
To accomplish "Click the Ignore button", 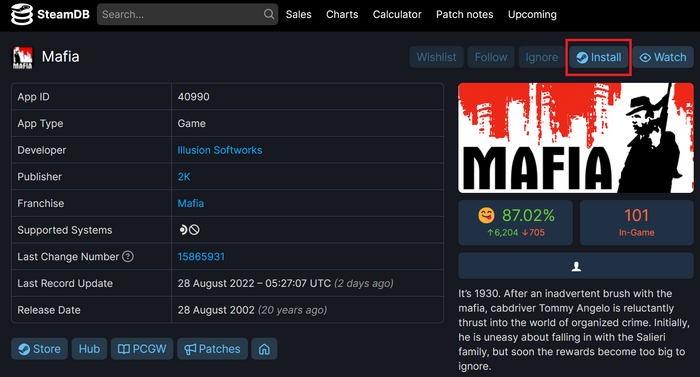I will tap(542, 57).
